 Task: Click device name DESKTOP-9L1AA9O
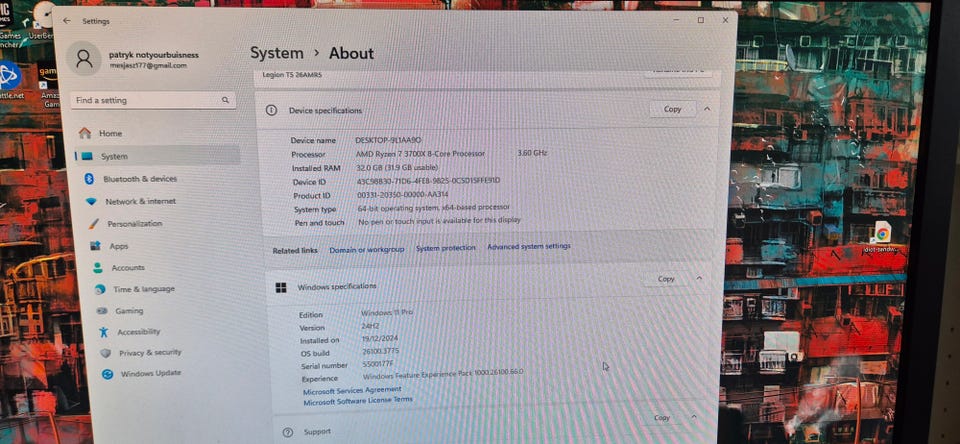[388, 140]
